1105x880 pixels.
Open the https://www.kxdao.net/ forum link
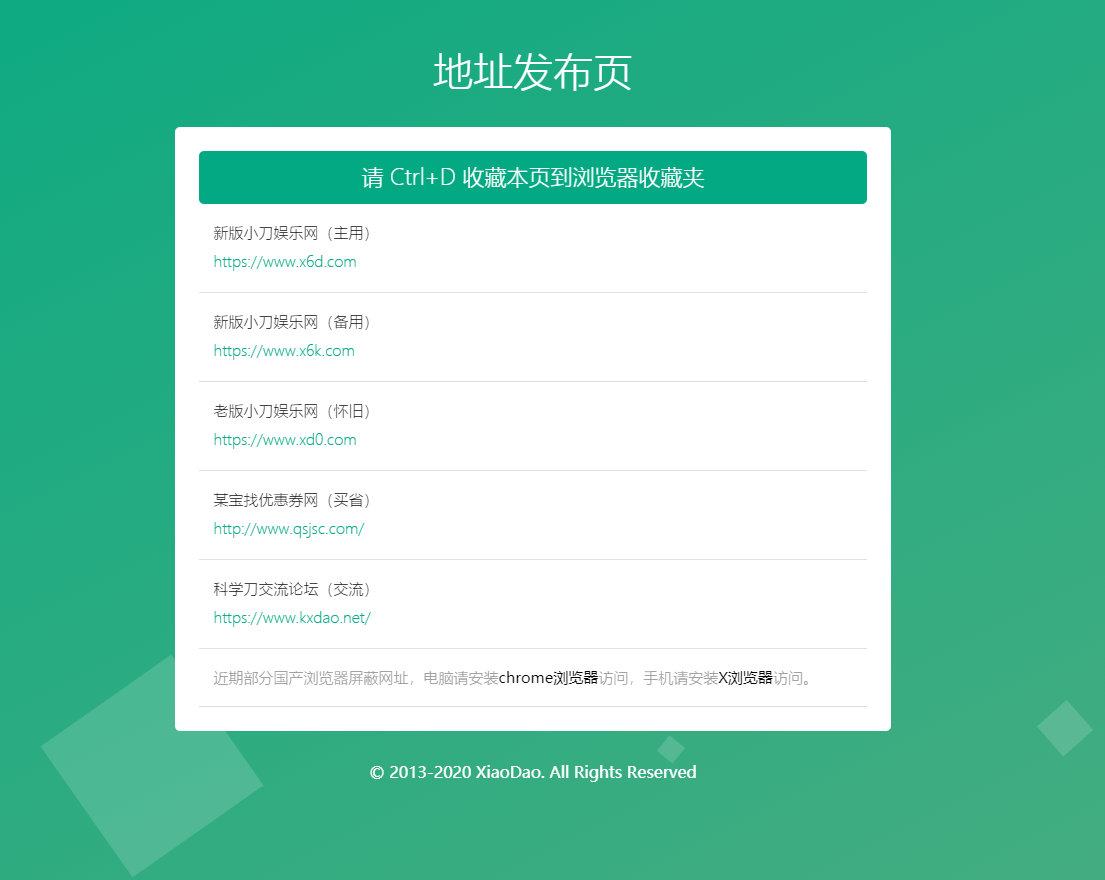pos(292,617)
